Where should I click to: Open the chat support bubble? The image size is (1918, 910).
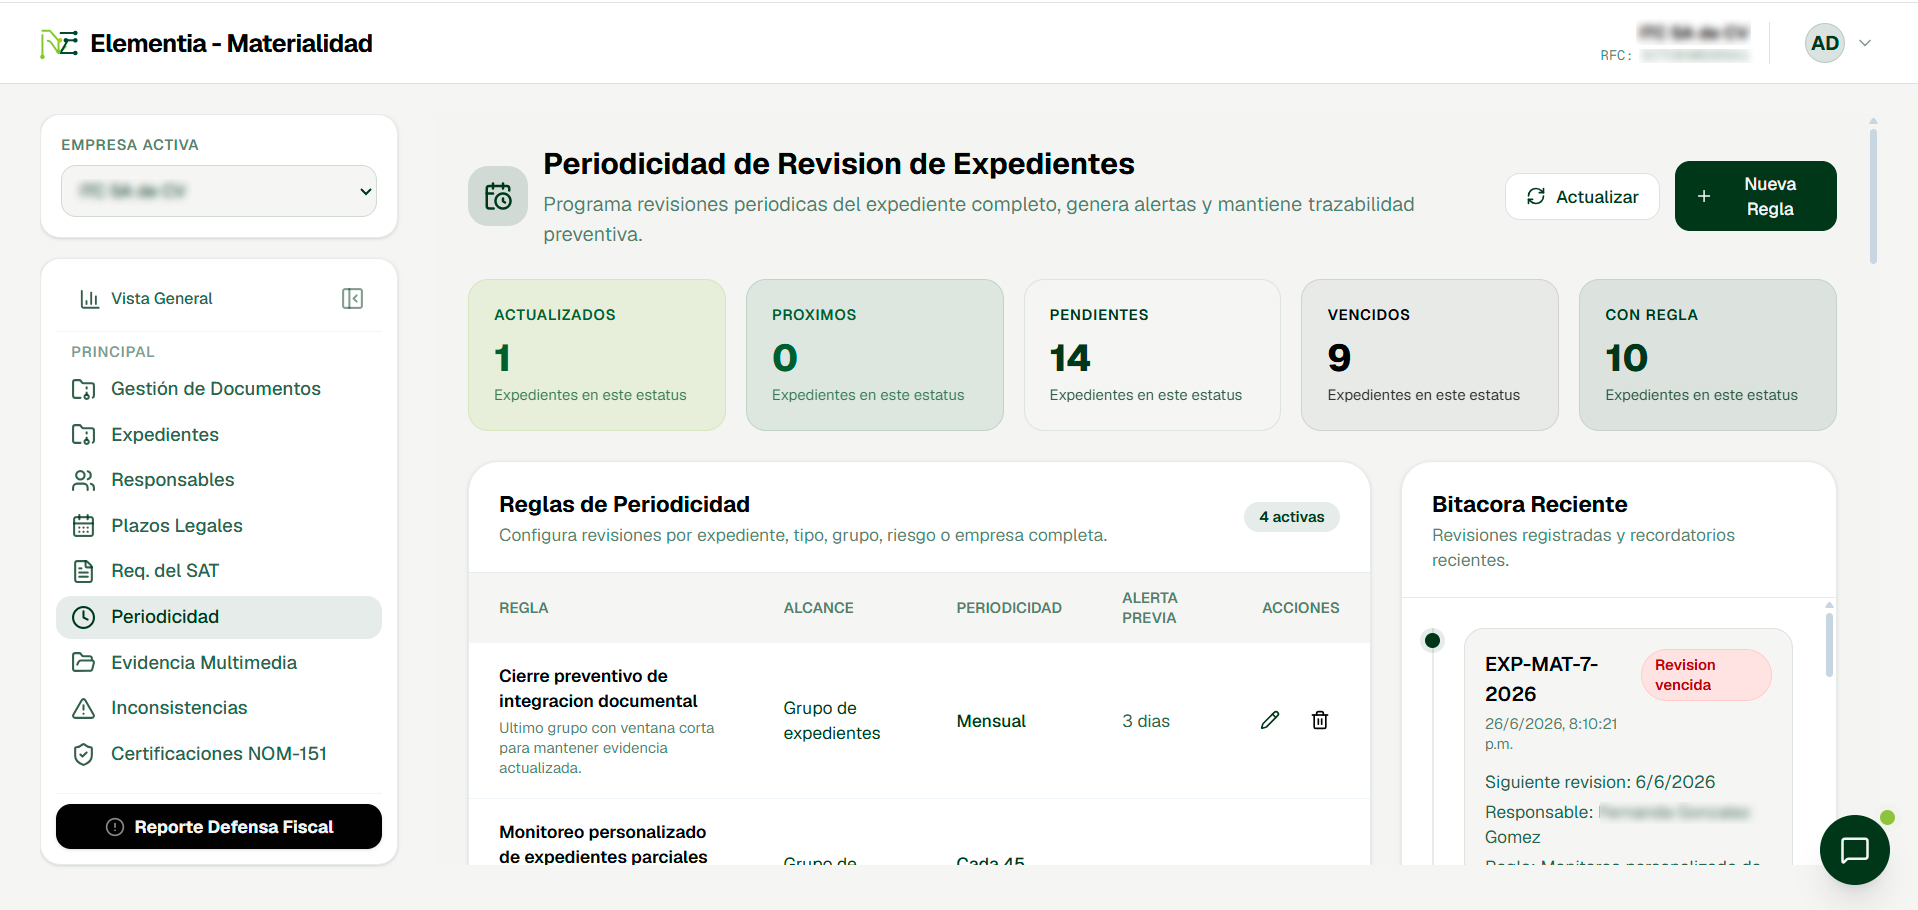[x=1855, y=850]
